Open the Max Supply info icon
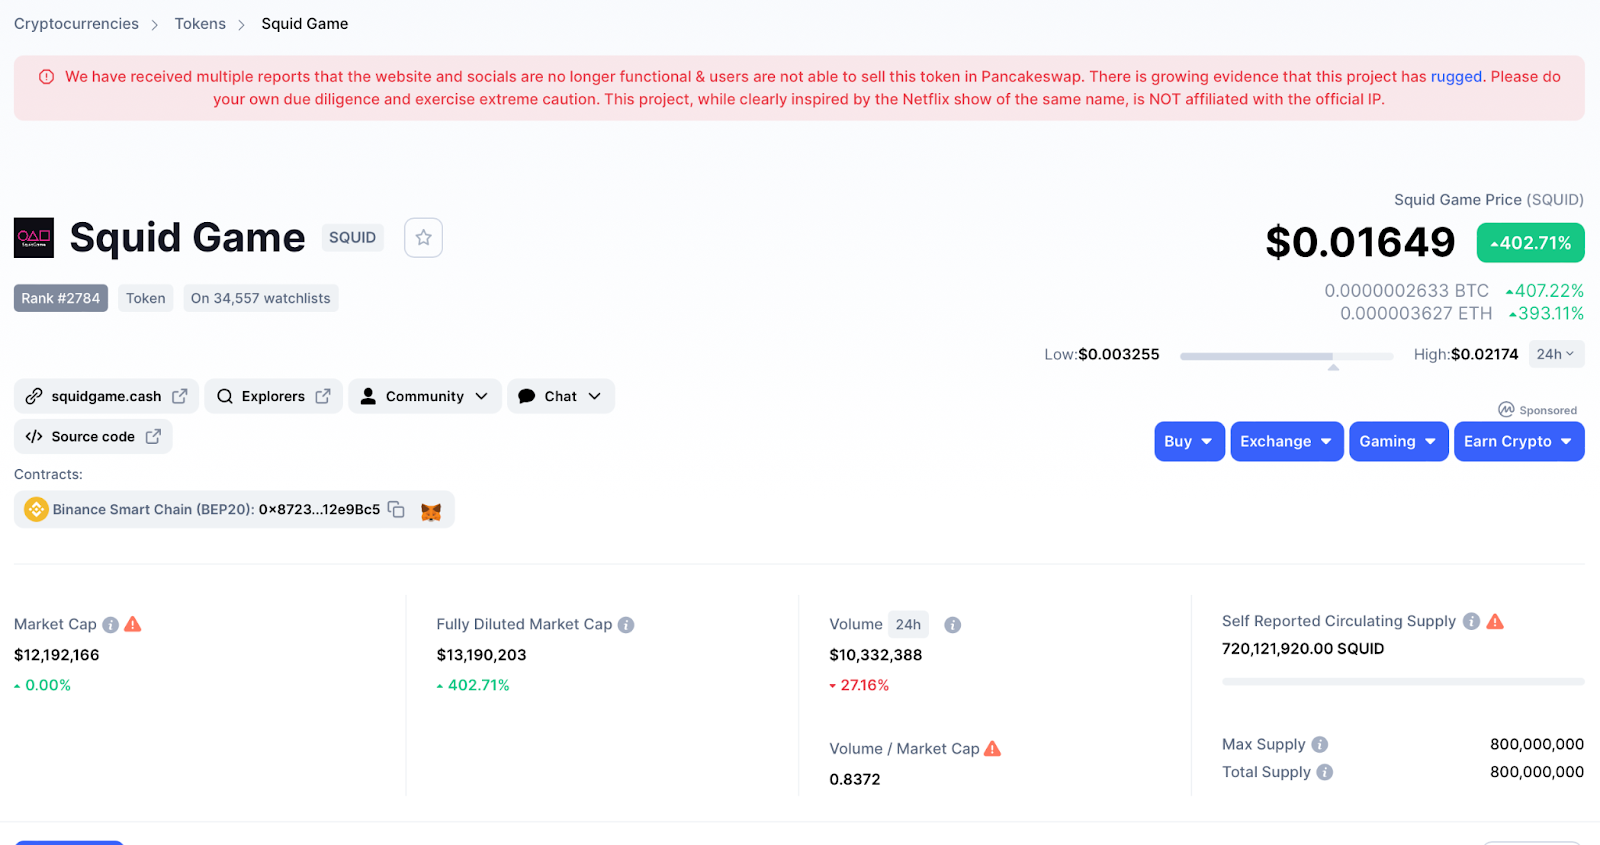 coord(1320,744)
